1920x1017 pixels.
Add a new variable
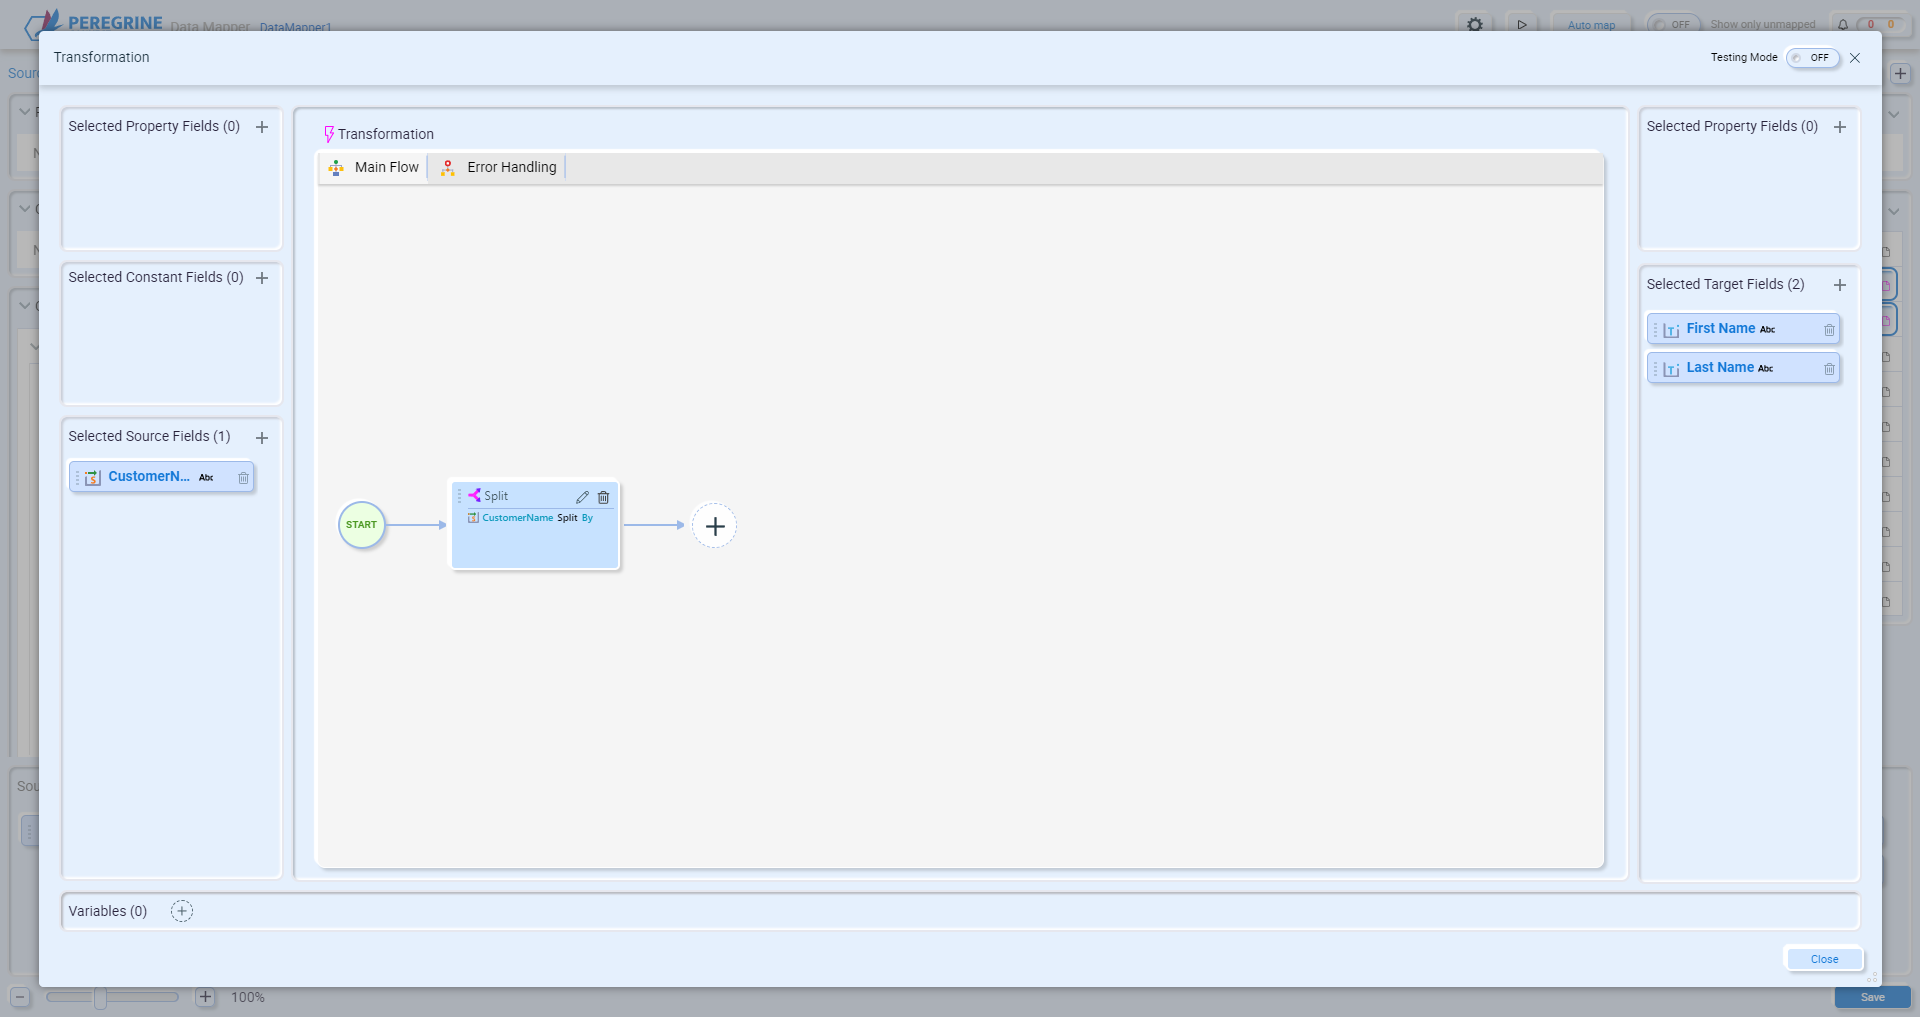(182, 911)
